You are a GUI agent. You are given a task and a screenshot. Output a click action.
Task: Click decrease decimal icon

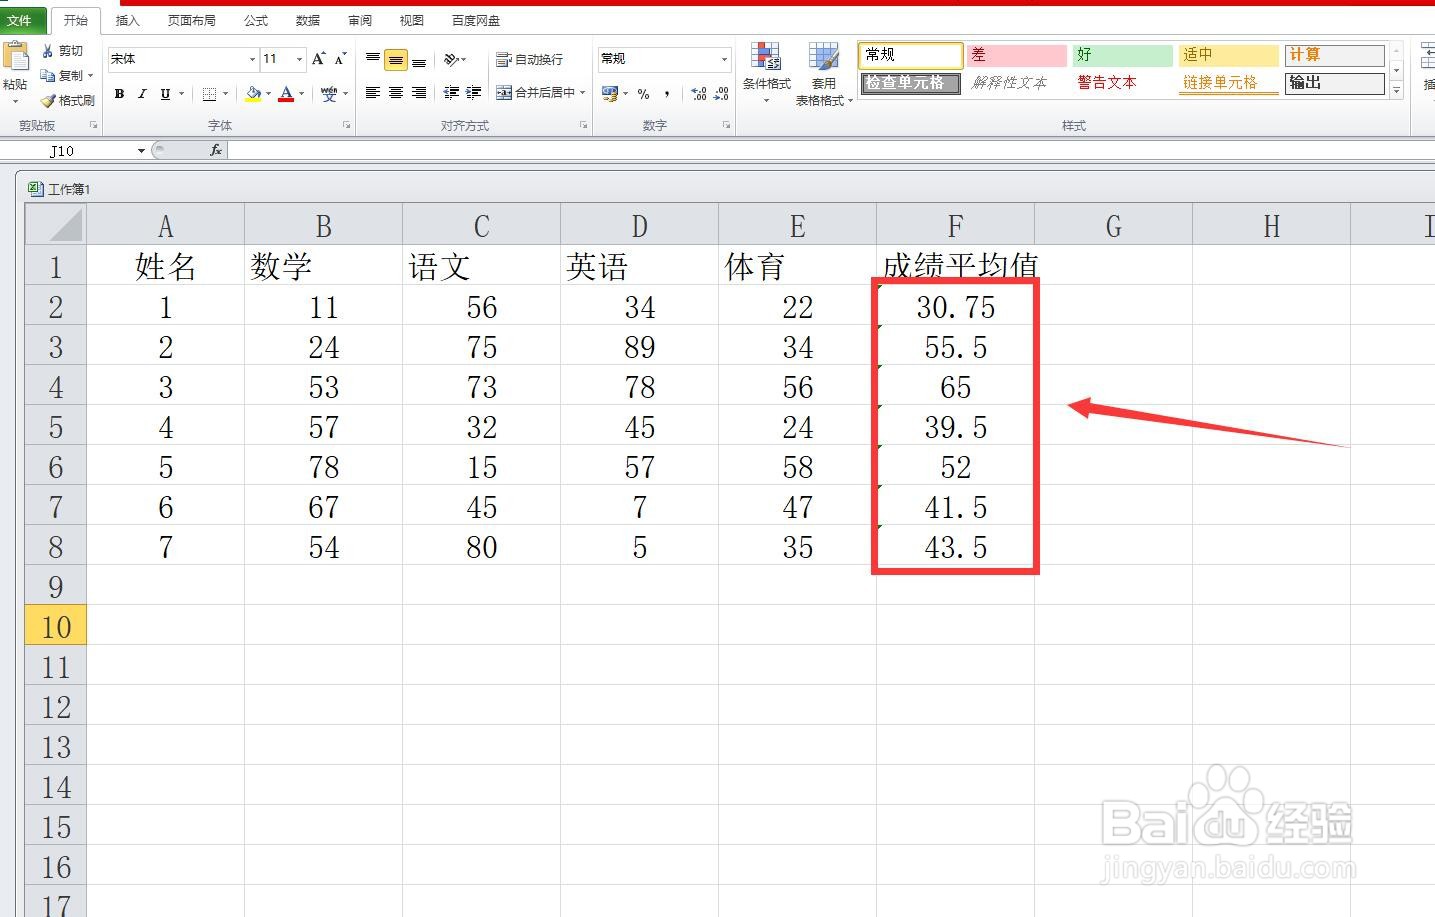[722, 93]
